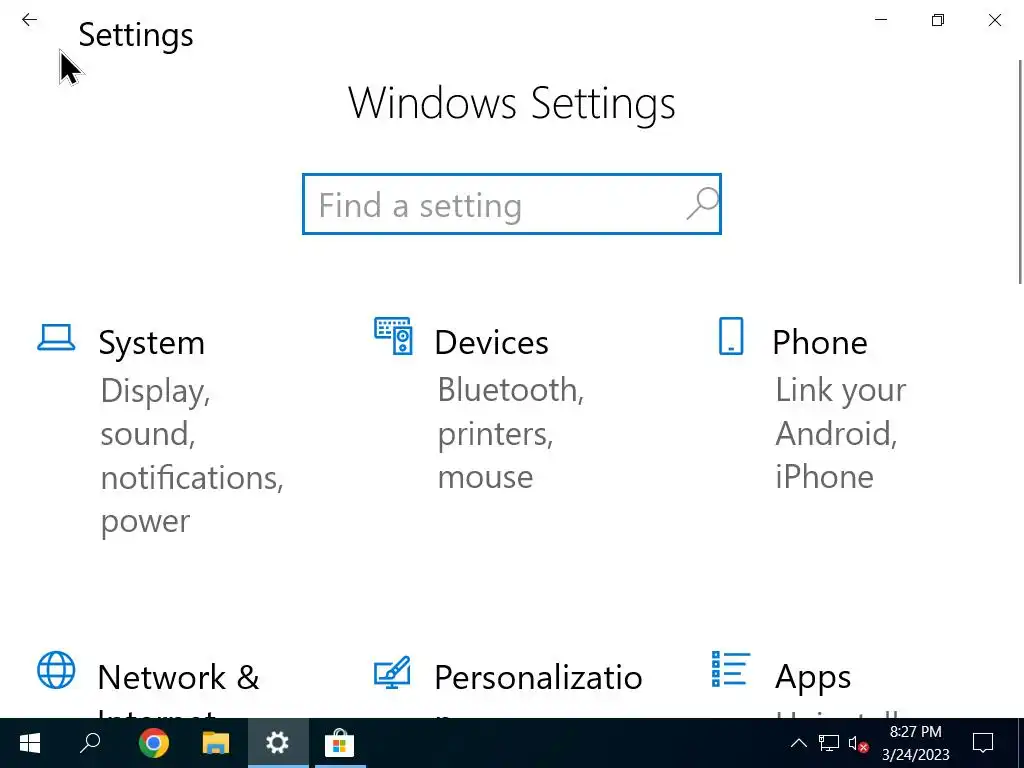Click the Devices keyboard and speaker icon
1024x768 pixels.
[393, 336]
